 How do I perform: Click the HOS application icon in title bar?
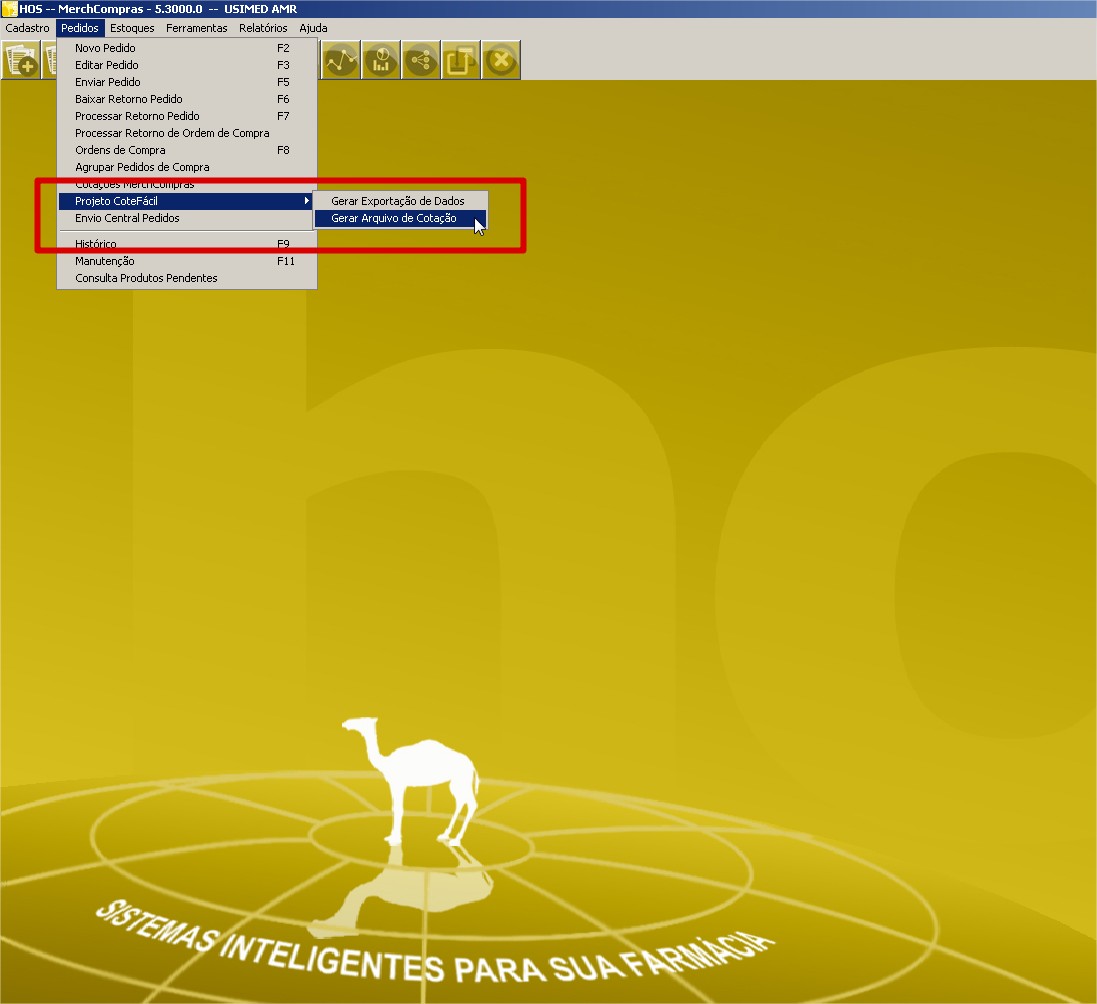click(9, 9)
